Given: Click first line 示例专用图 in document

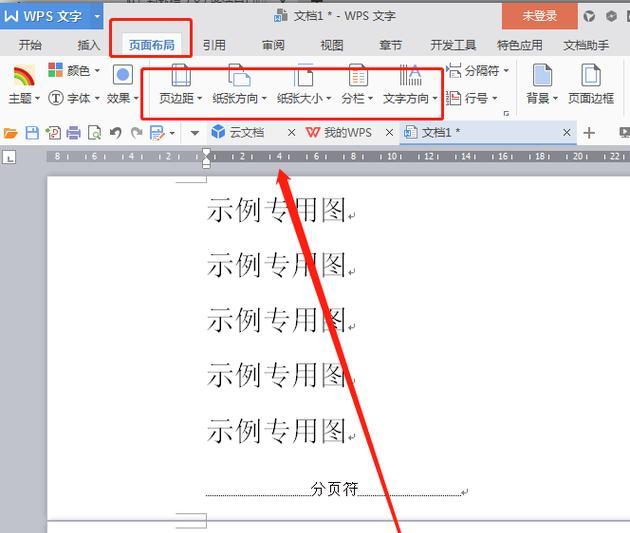Looking at the screenshot, I should point(276,210).
